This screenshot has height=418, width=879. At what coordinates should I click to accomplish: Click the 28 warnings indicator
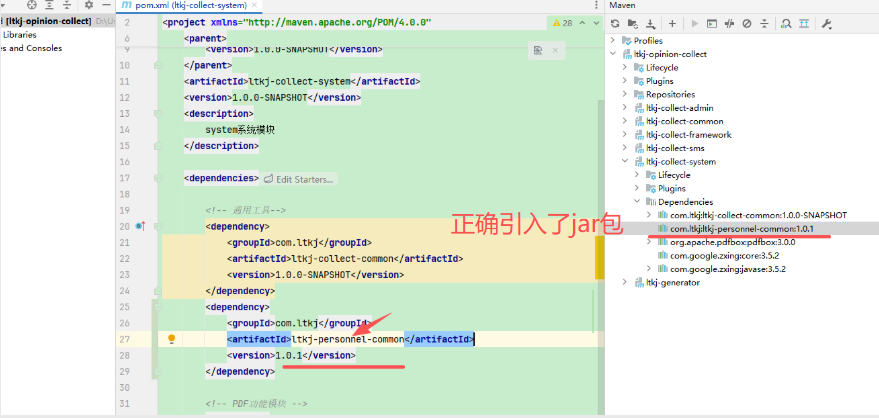(562, 23)
